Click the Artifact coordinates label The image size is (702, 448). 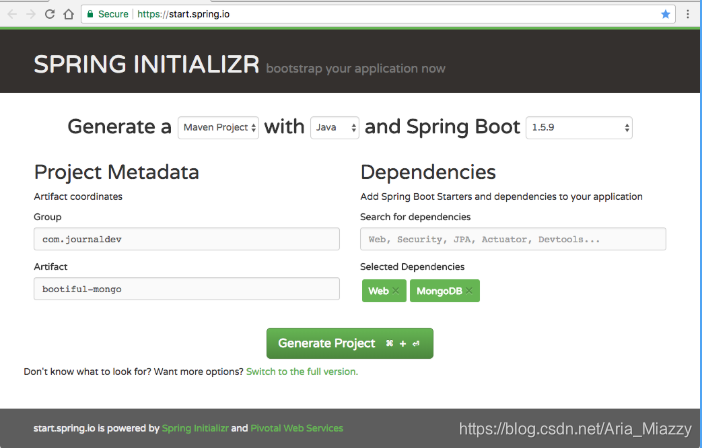78,196
